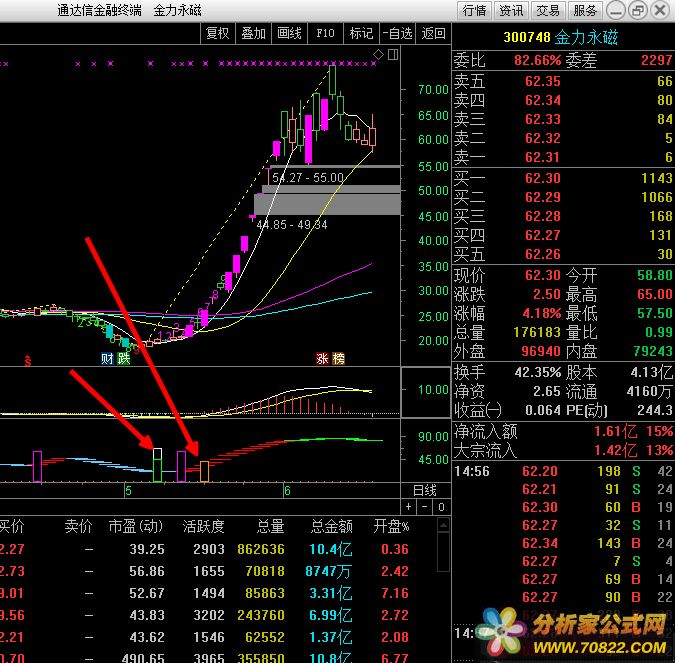Viewport: 675px width, 663px height.
Task: Click the 标记 toolbar button
Action: [x=361, y=33]
